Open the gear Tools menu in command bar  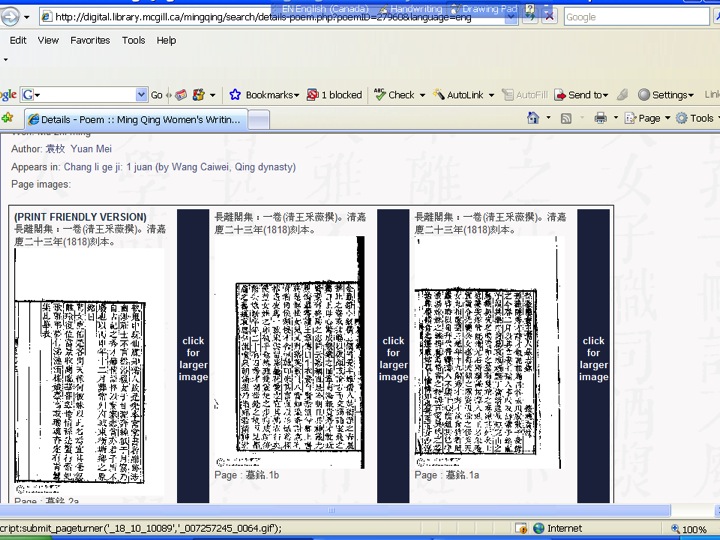point(698,118)
